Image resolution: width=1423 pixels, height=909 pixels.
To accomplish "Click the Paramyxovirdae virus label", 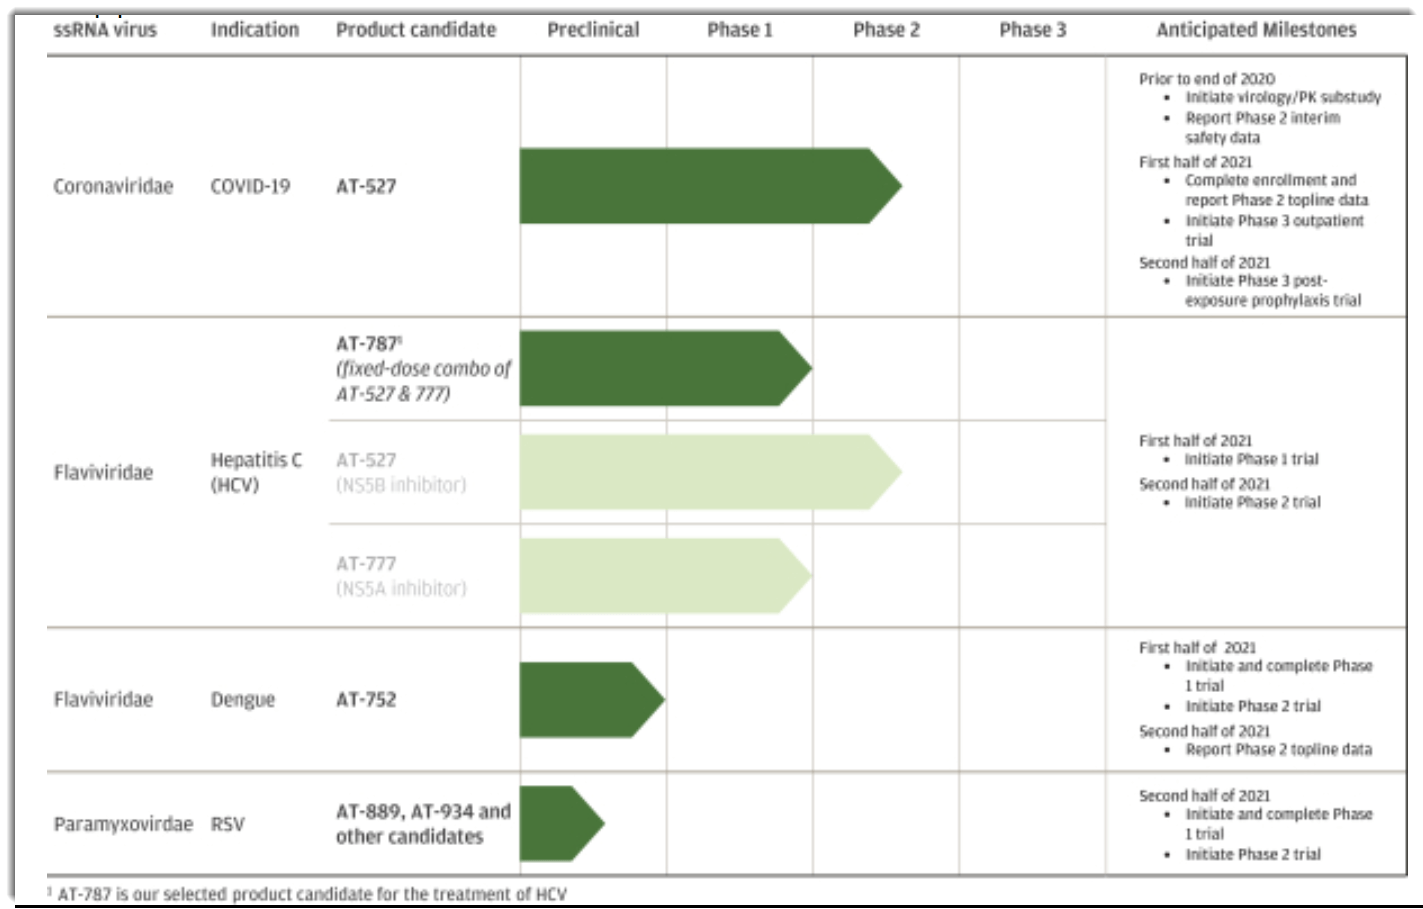I will click(x=123, y=824).
